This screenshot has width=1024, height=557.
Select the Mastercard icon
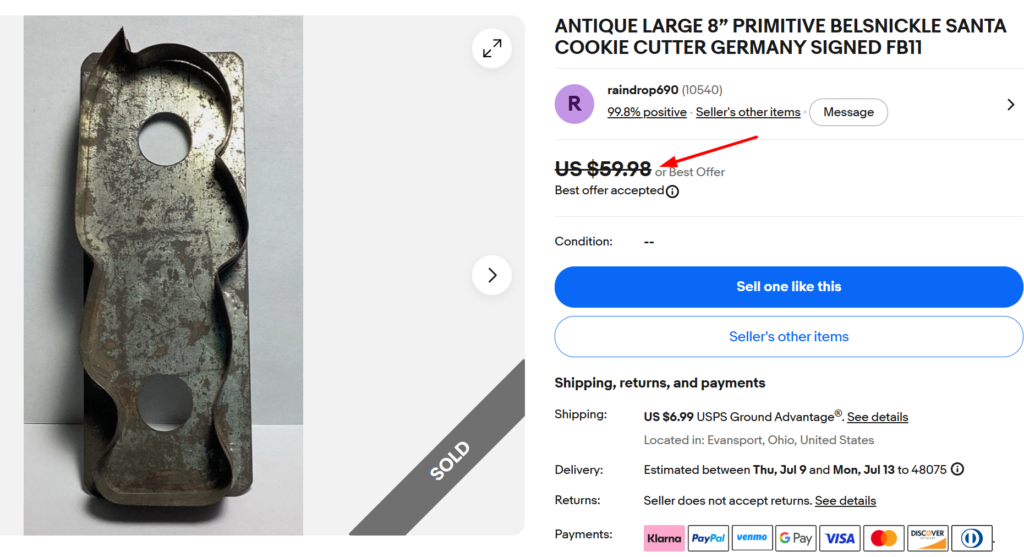[x=884, y=538]
